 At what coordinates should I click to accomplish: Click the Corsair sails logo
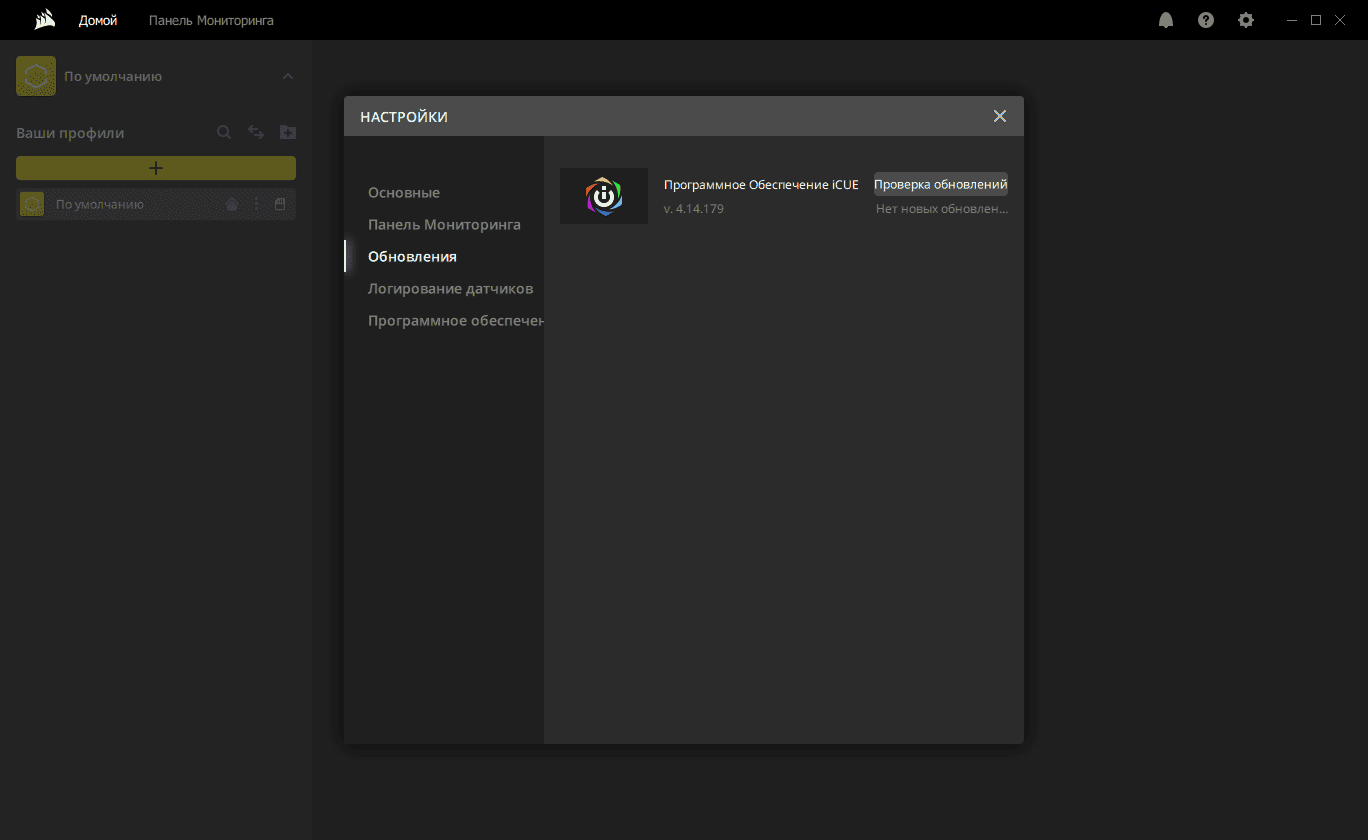[44, 20]
